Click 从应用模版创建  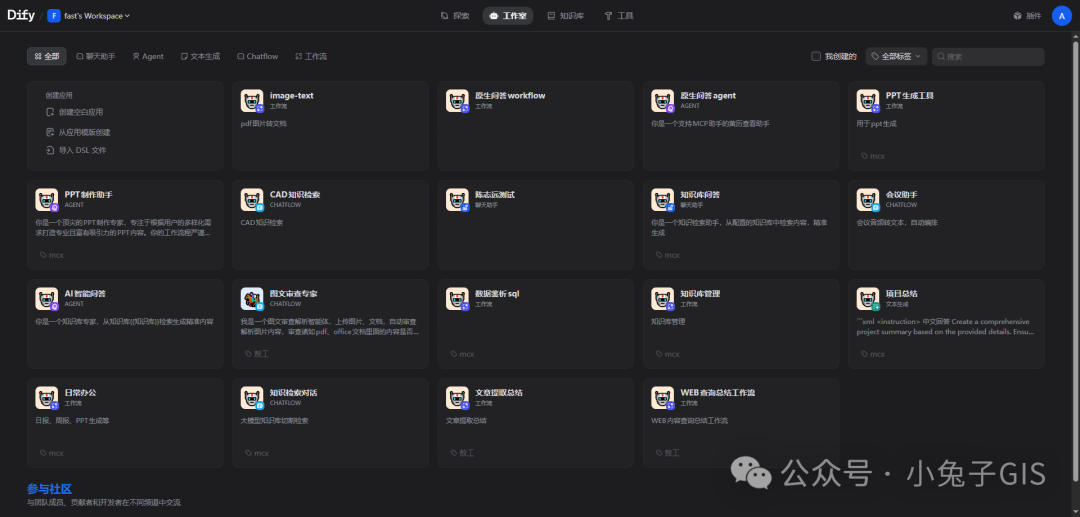coord(78,132)
